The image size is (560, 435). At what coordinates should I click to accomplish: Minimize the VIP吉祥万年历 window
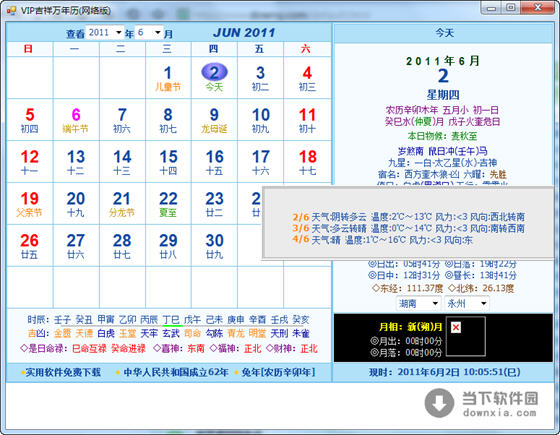491,8
